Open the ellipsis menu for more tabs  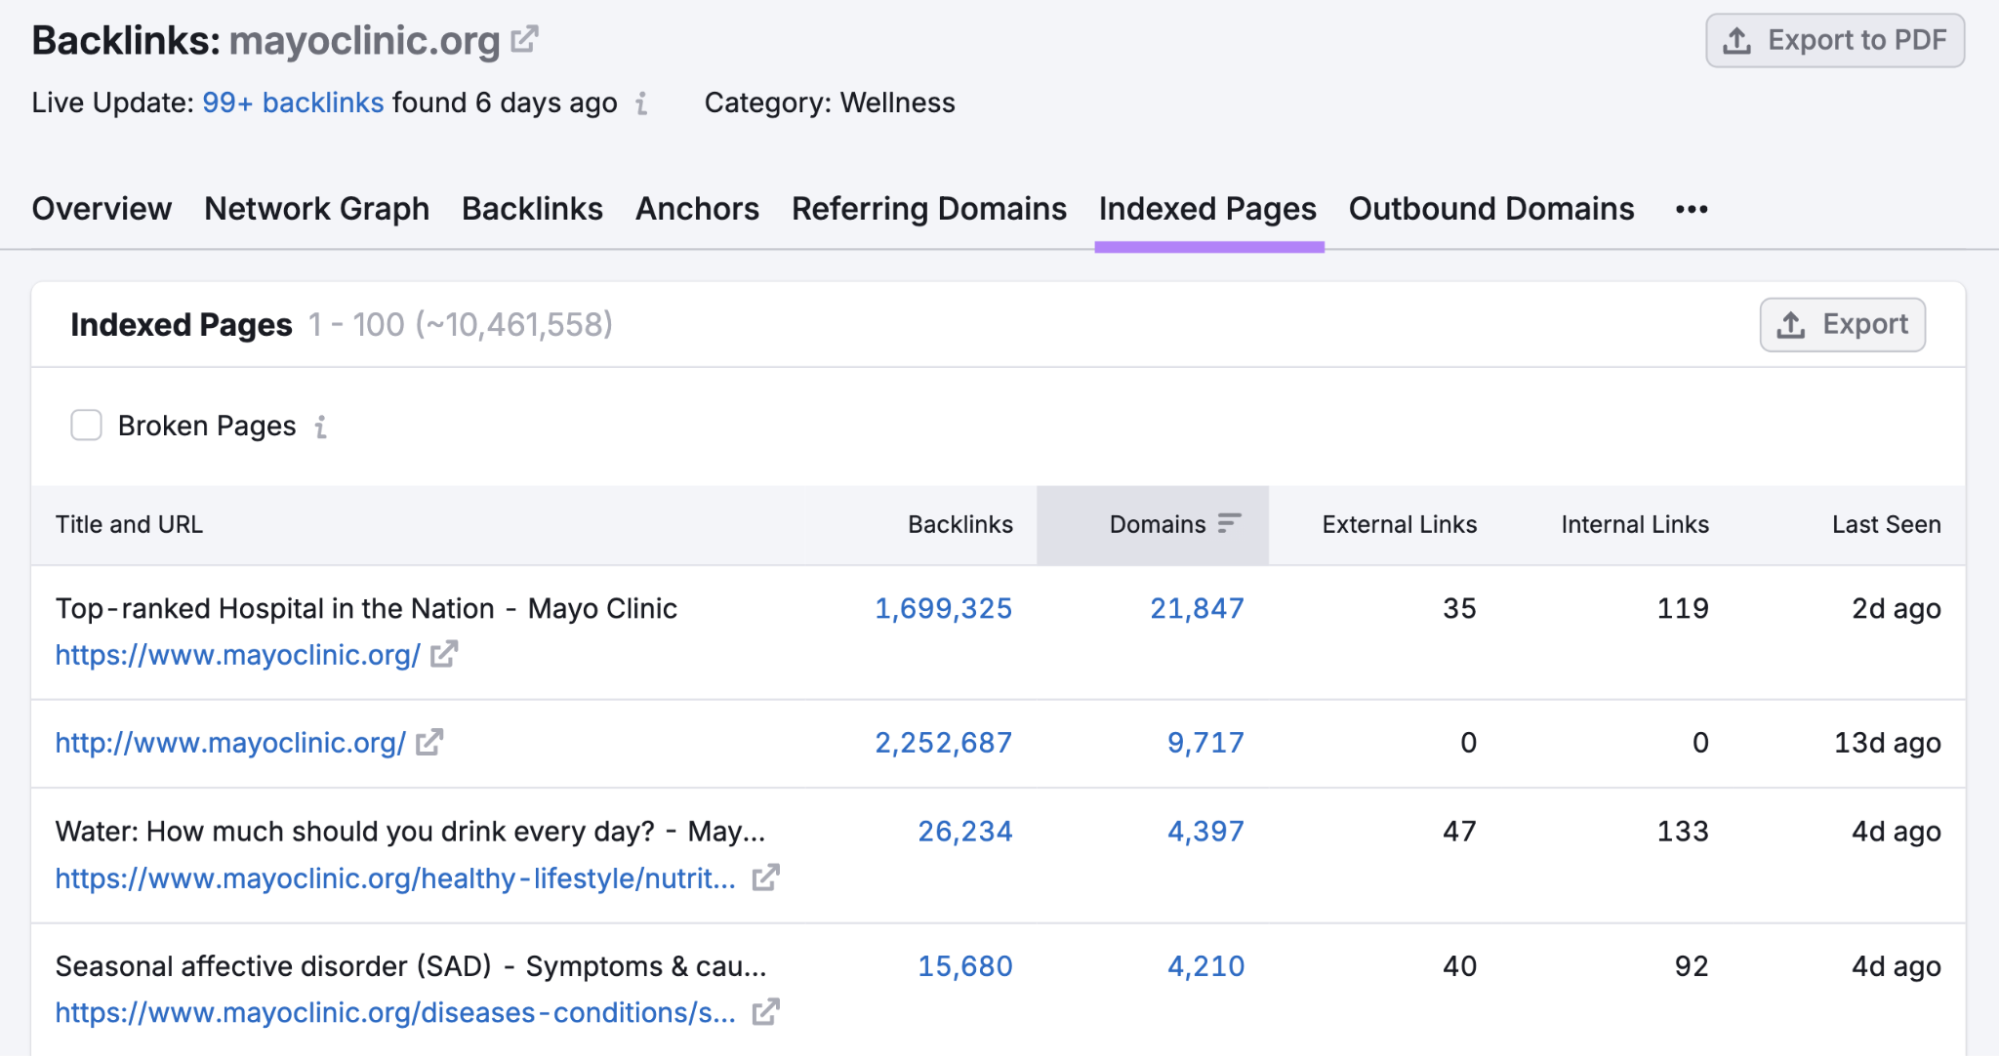pyautogui.click(x=1692, y=209)
